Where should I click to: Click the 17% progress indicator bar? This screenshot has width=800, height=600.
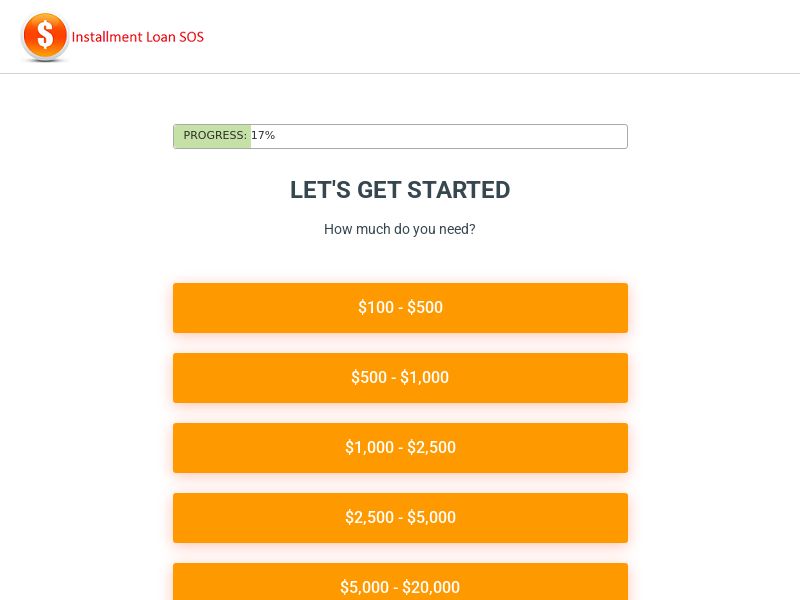400,136
